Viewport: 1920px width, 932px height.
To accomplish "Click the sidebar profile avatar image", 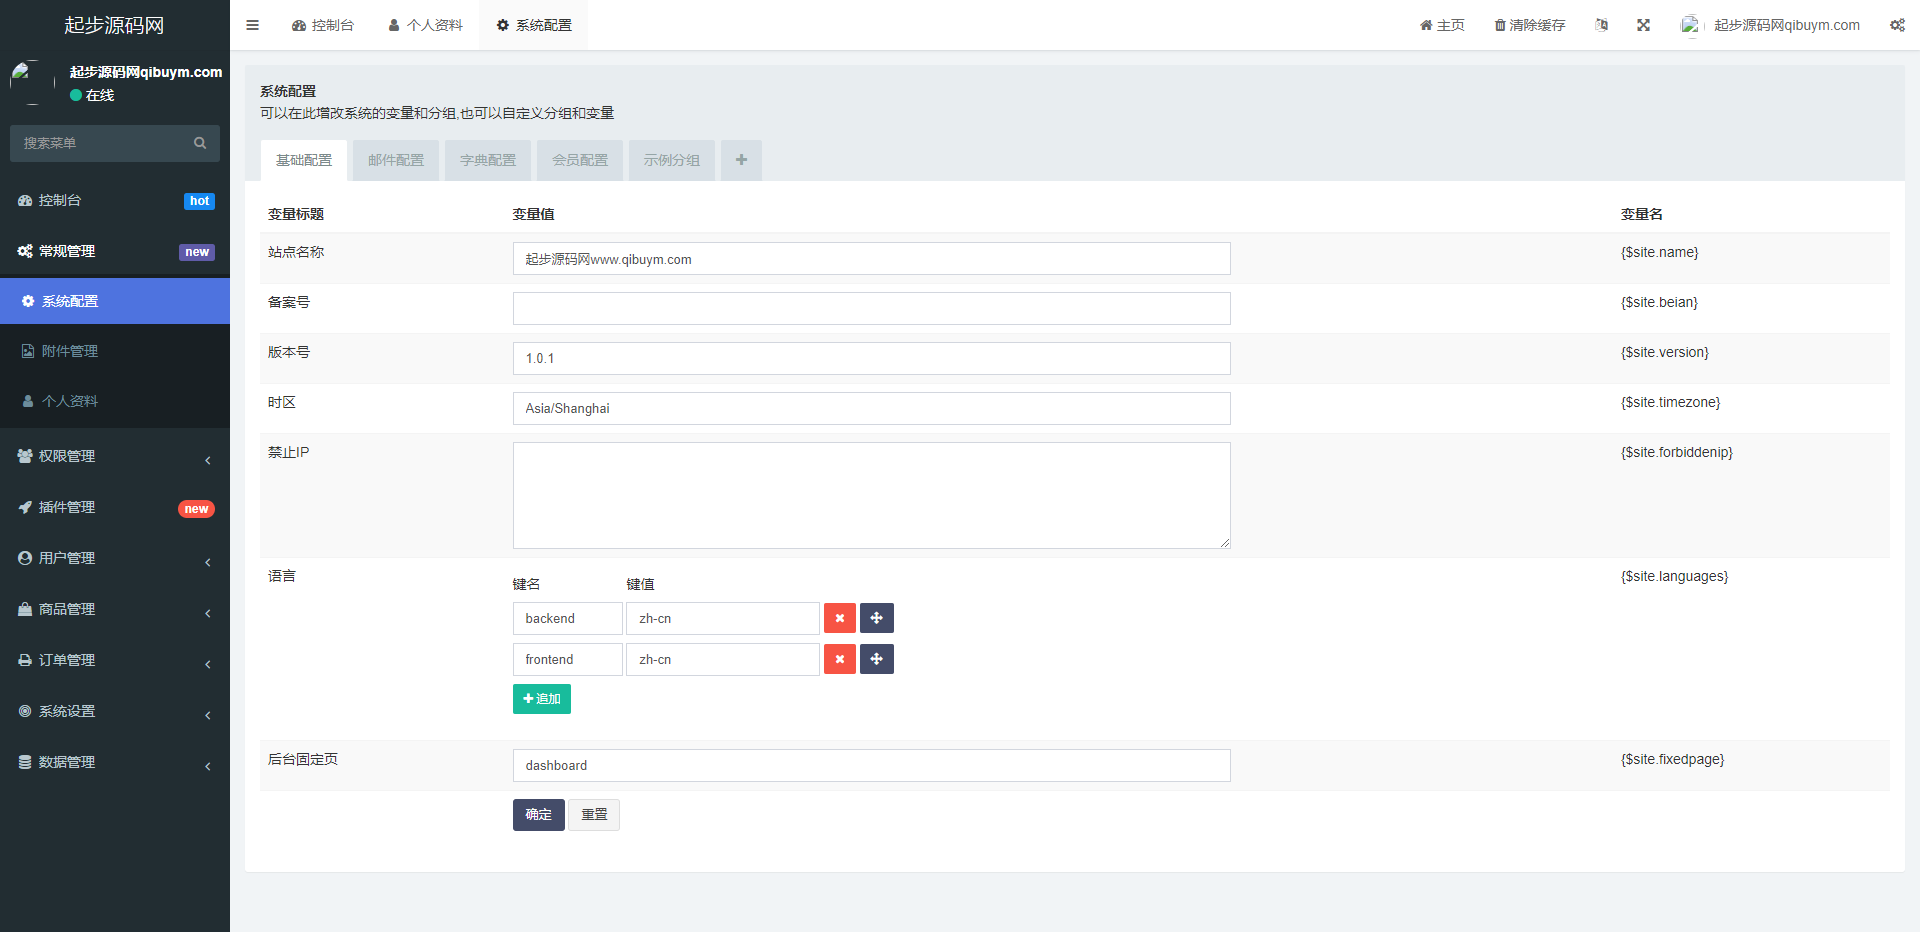I will tap(32, 82).
